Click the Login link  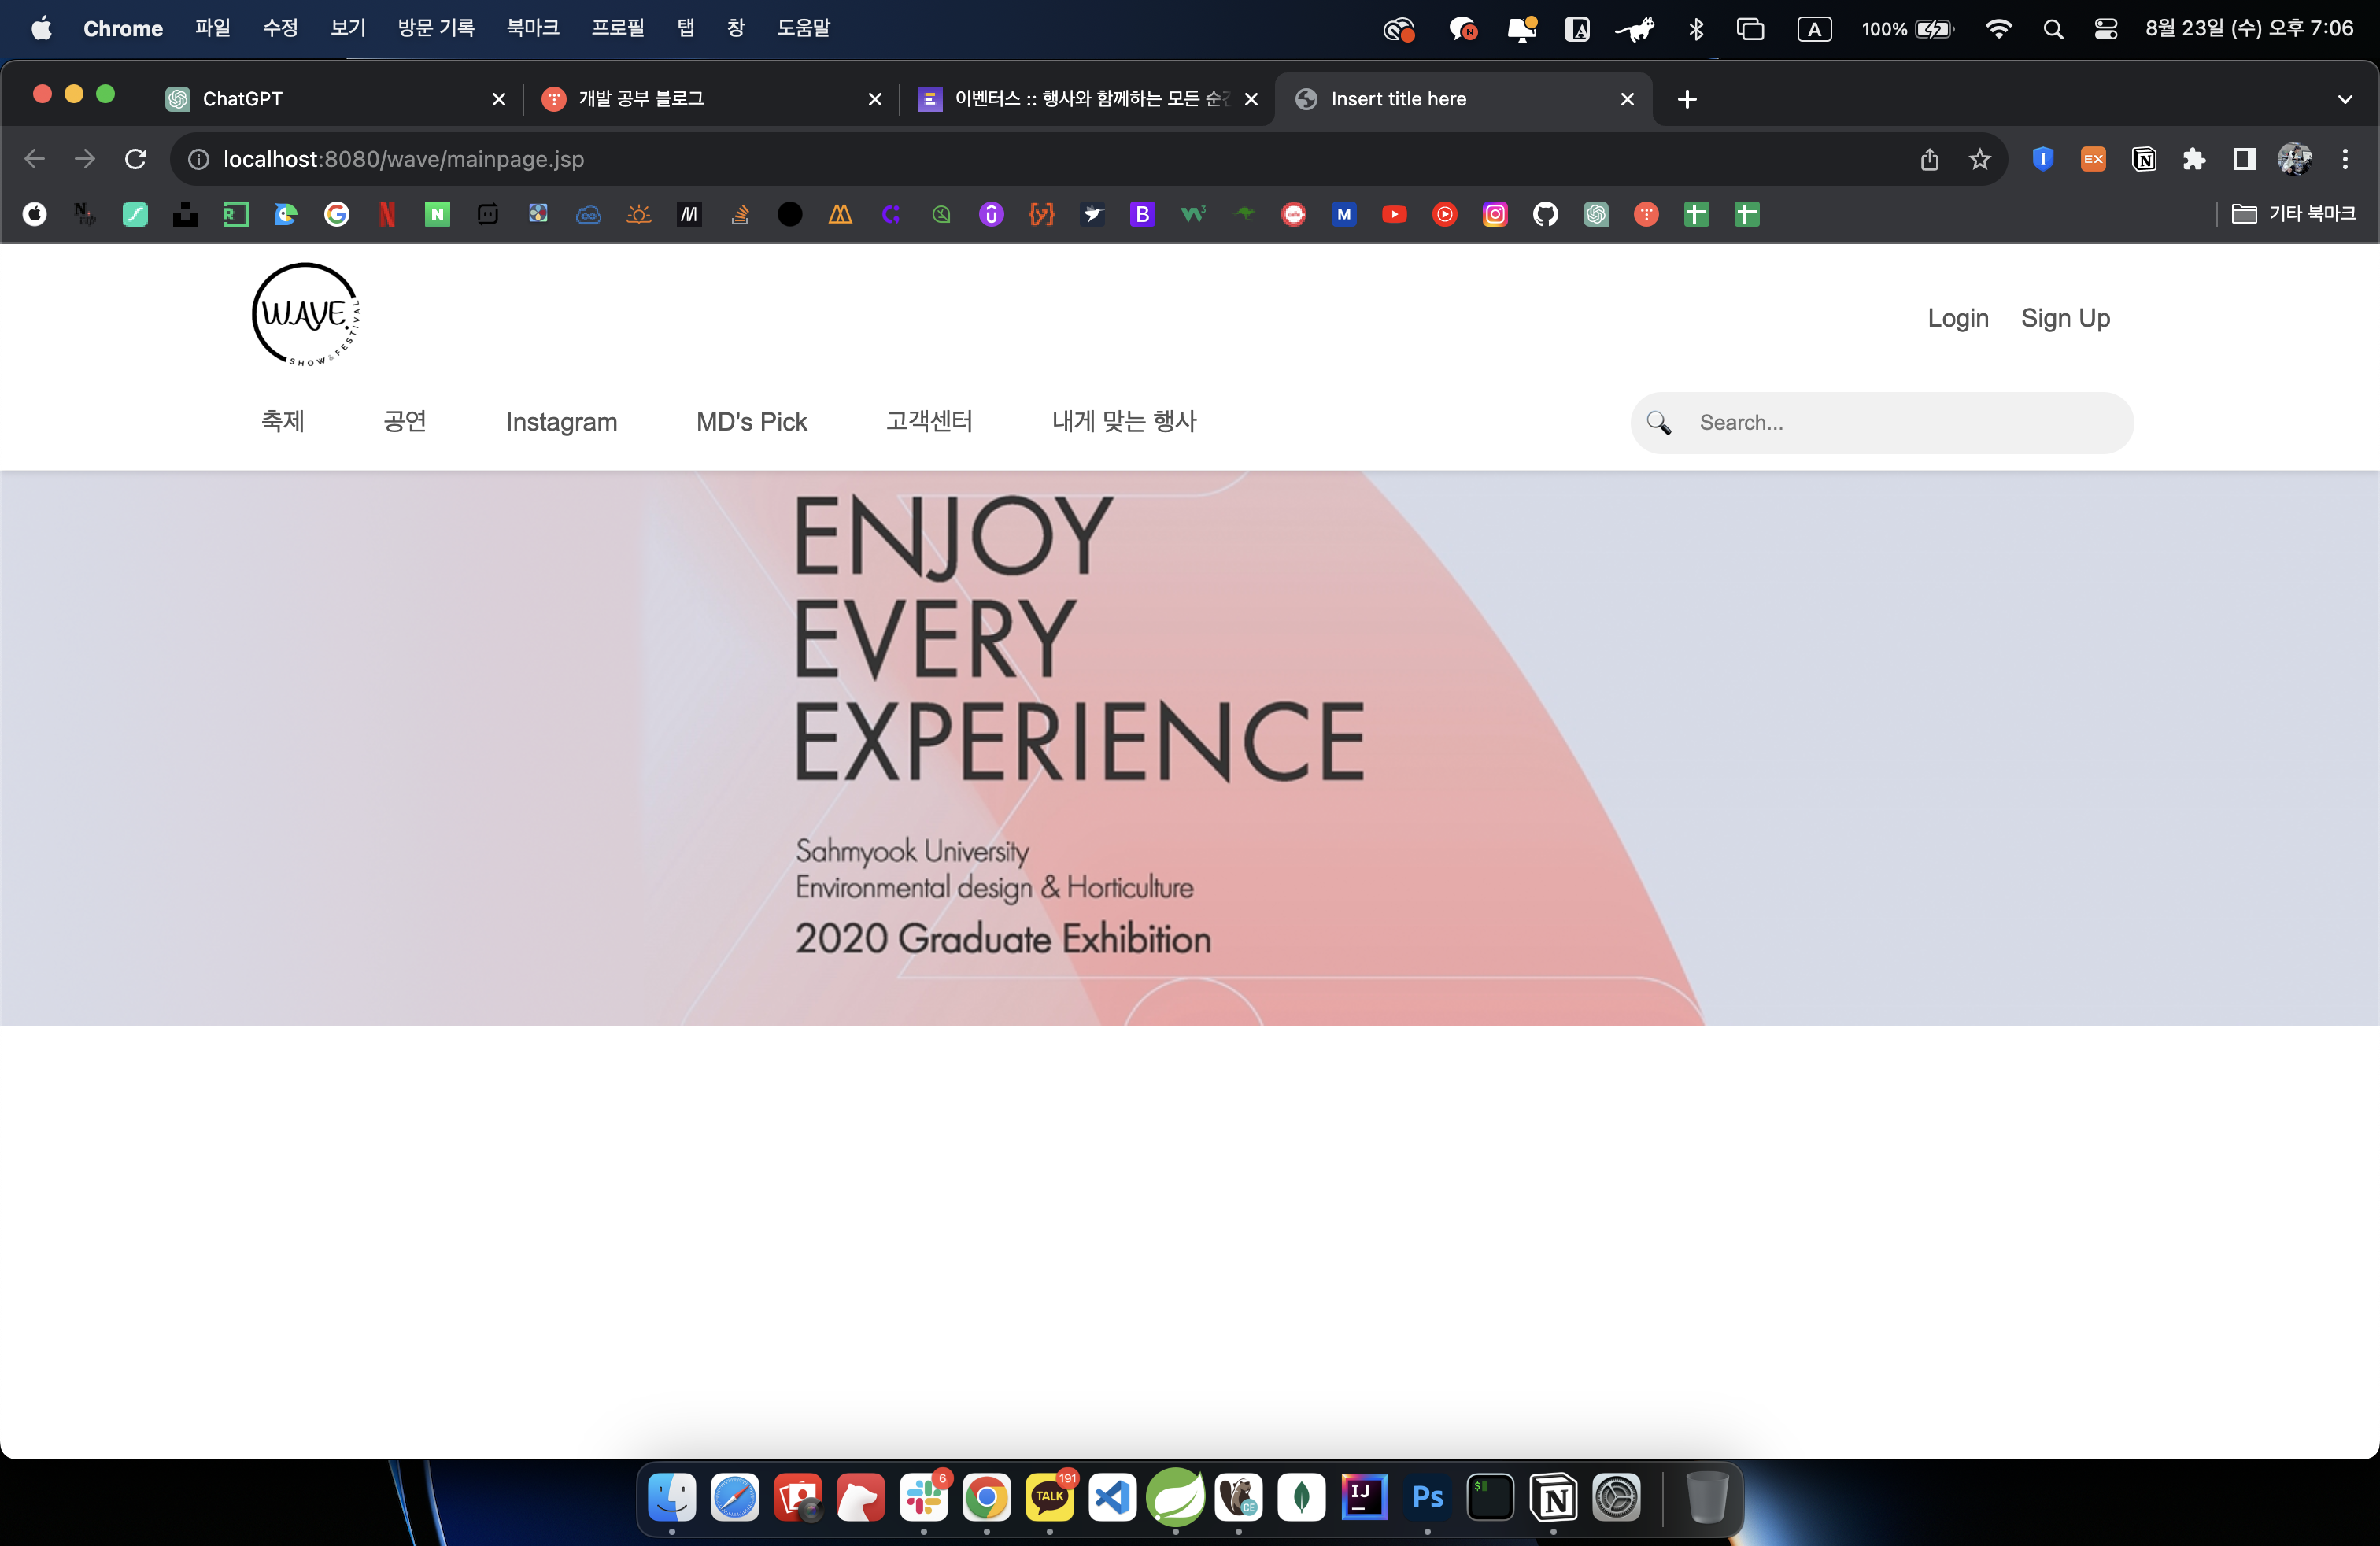click(1957, 318)
